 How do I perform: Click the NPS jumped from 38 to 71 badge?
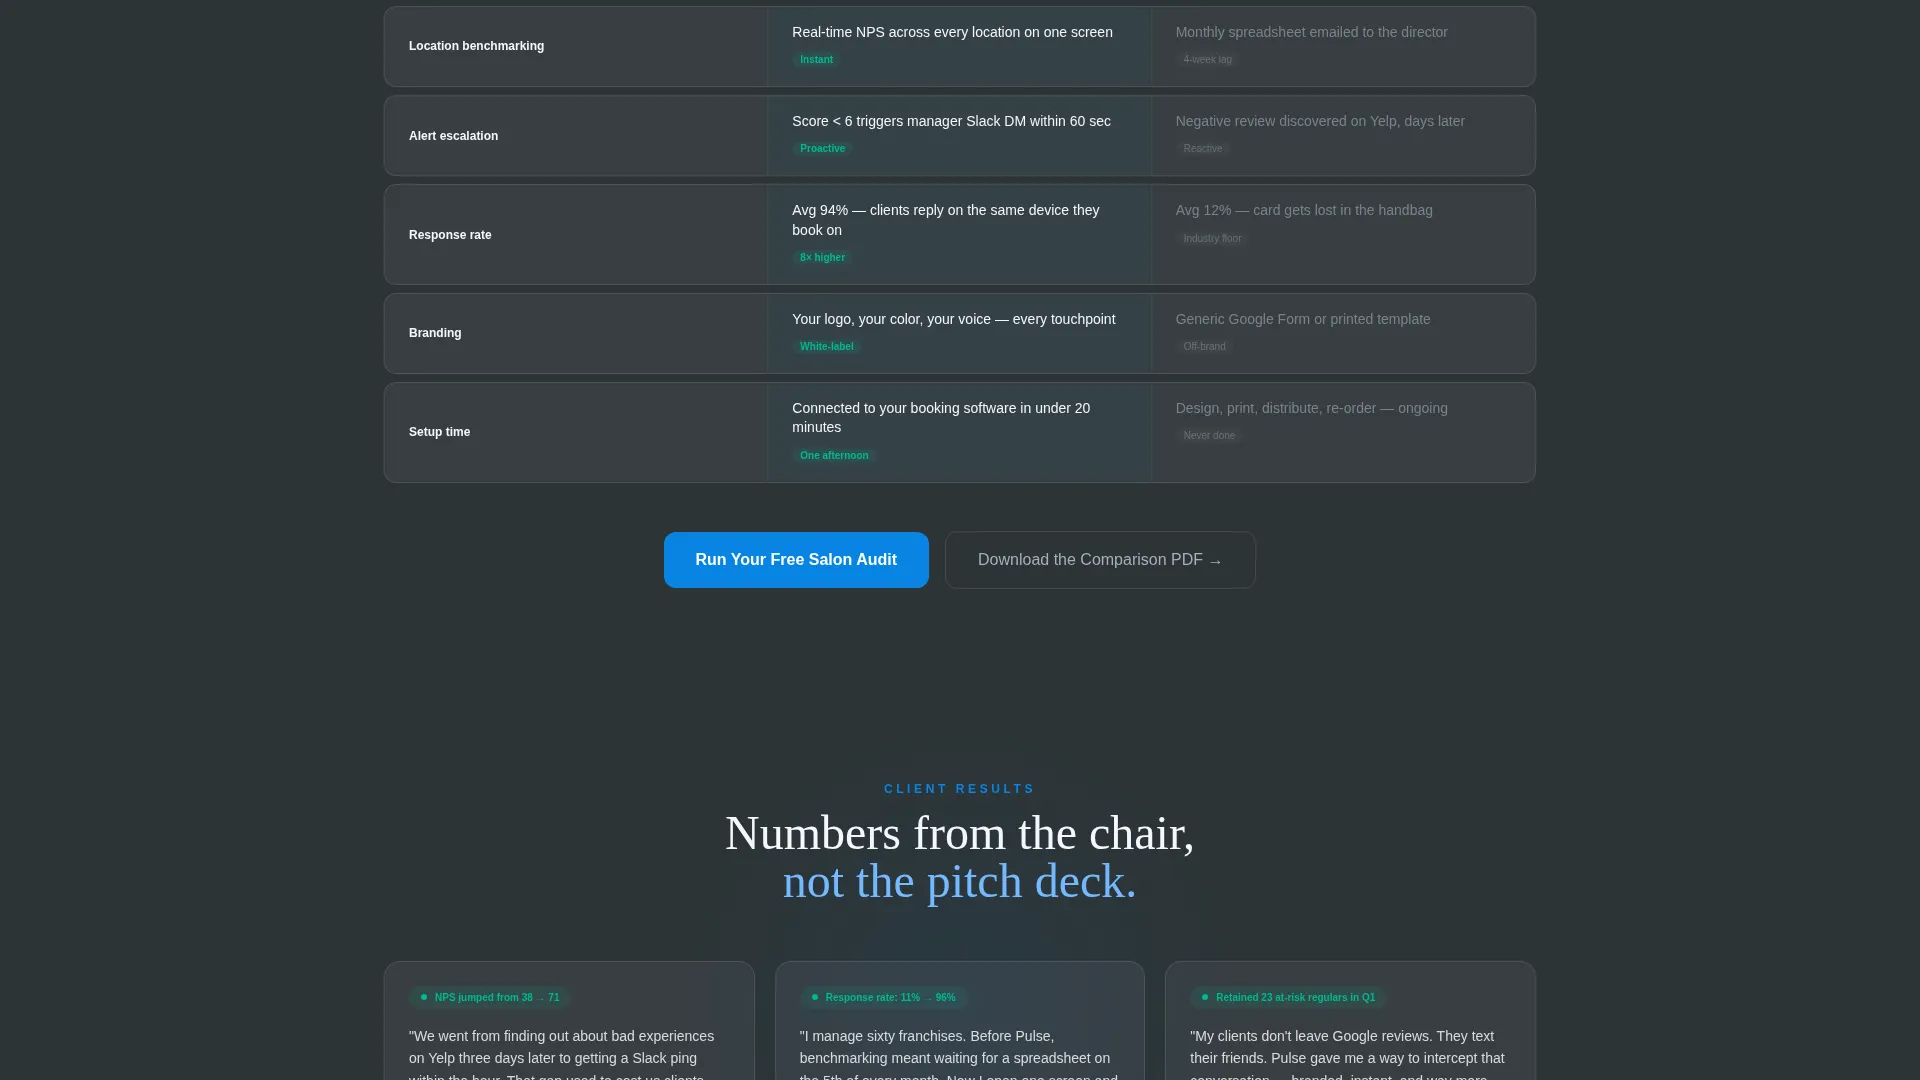pos(489,998)
